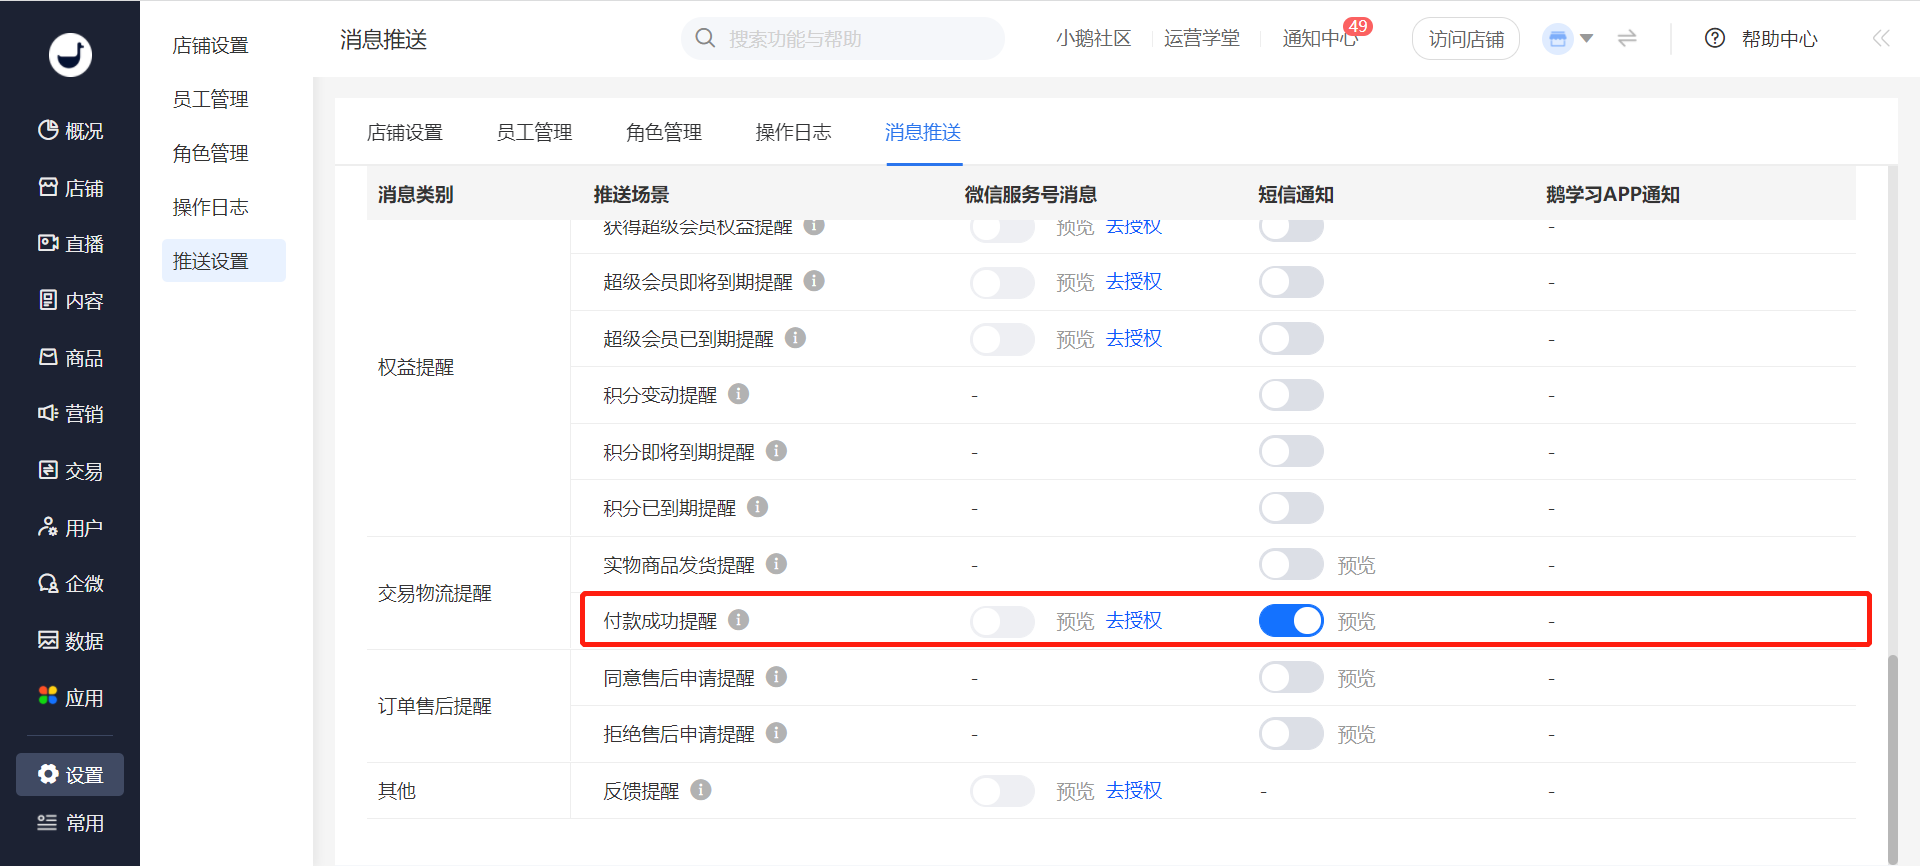Click 去授权 link for 超级会员即将到期提醒

coord(1134,282)
